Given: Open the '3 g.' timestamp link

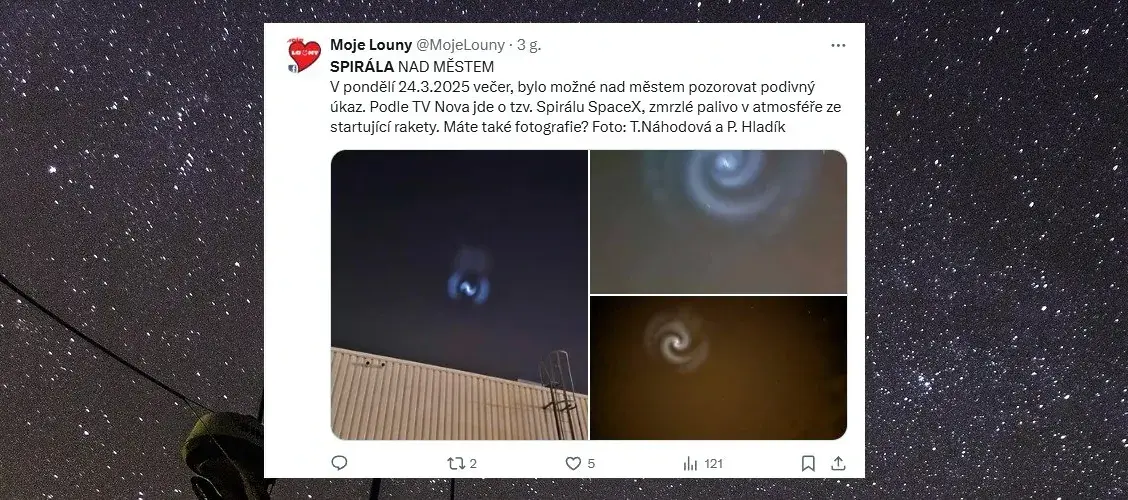Looking at the screenshot, I should click(529, 45).
